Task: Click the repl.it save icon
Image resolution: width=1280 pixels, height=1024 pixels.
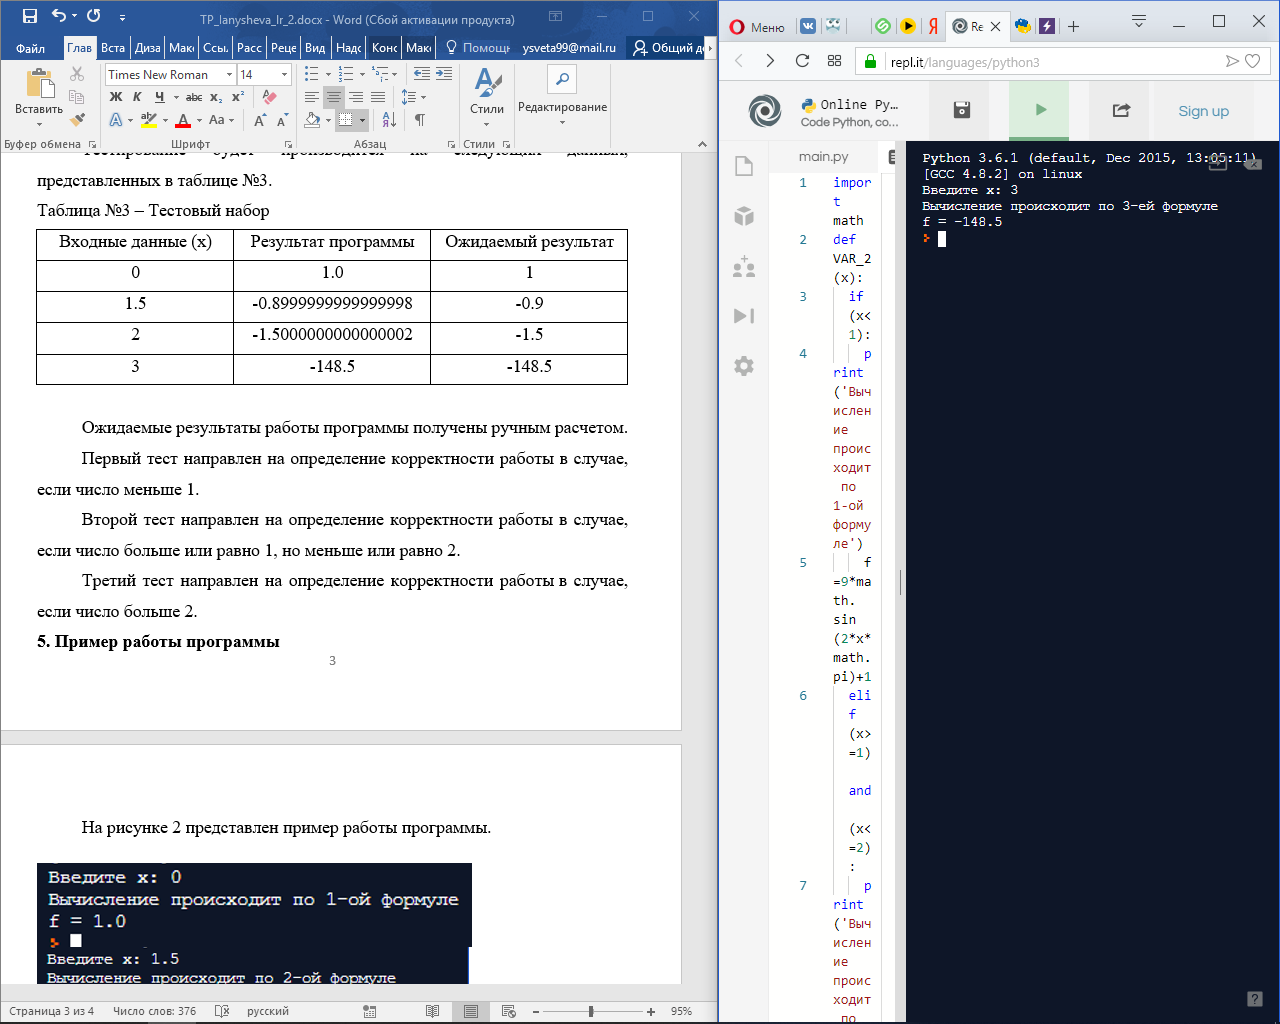Action: coord(962,110)
